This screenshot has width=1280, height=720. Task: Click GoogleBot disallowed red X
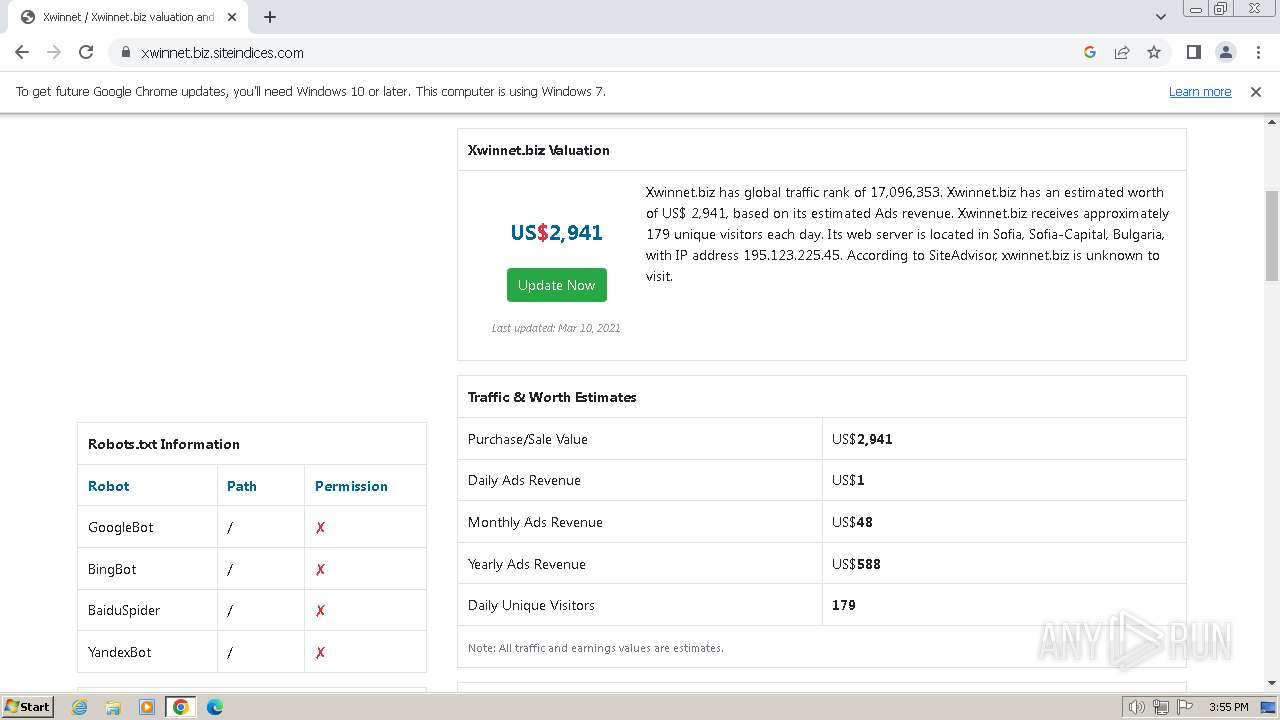(320, 528)
